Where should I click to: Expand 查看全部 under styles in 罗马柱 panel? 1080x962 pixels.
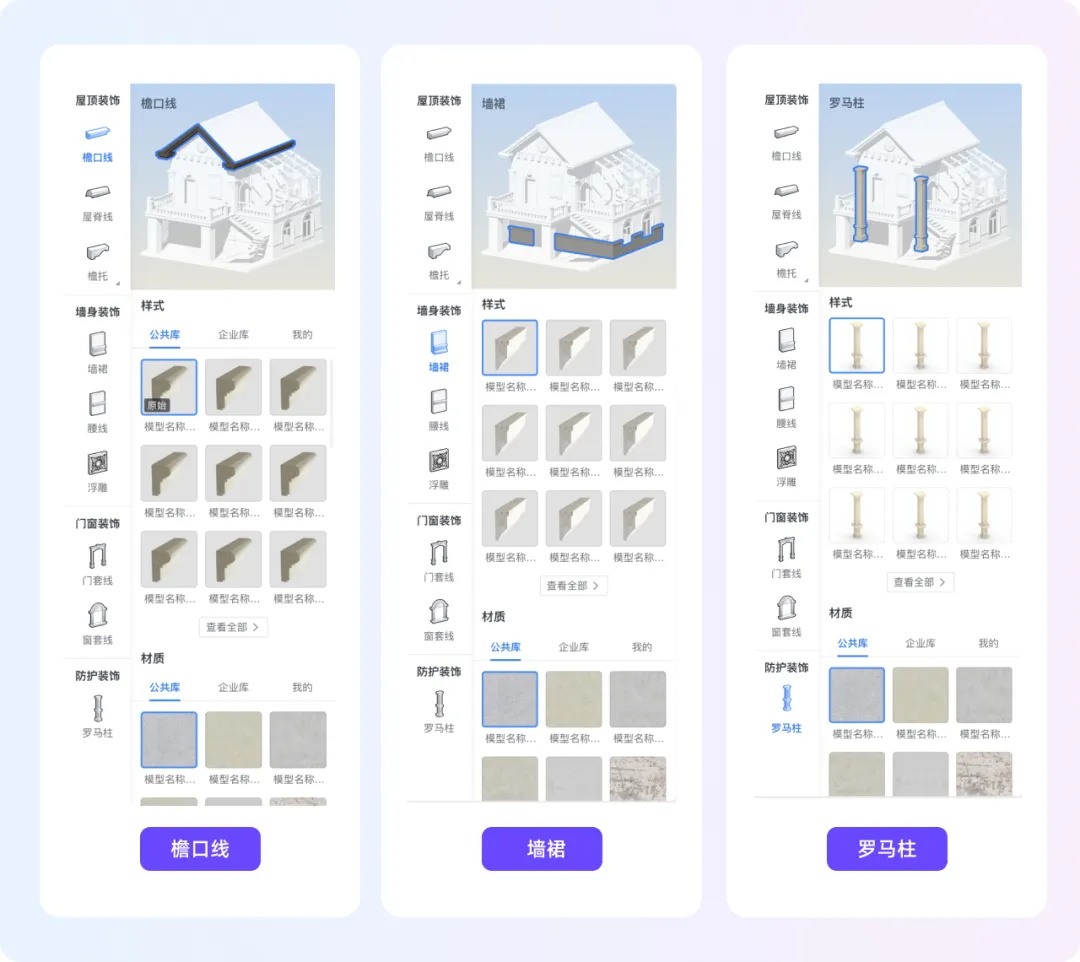click(x=920, y=582)
